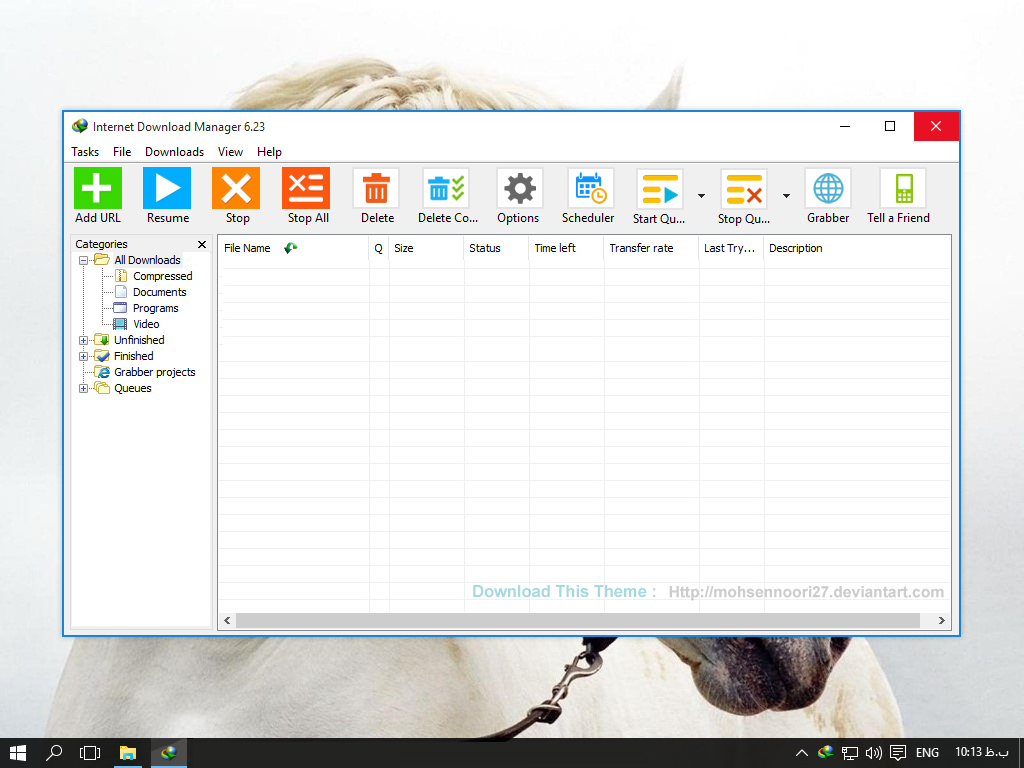Click the IDM system tray icon
The height and width of the screenshot is (768, 1024).
tap(825, 752)
